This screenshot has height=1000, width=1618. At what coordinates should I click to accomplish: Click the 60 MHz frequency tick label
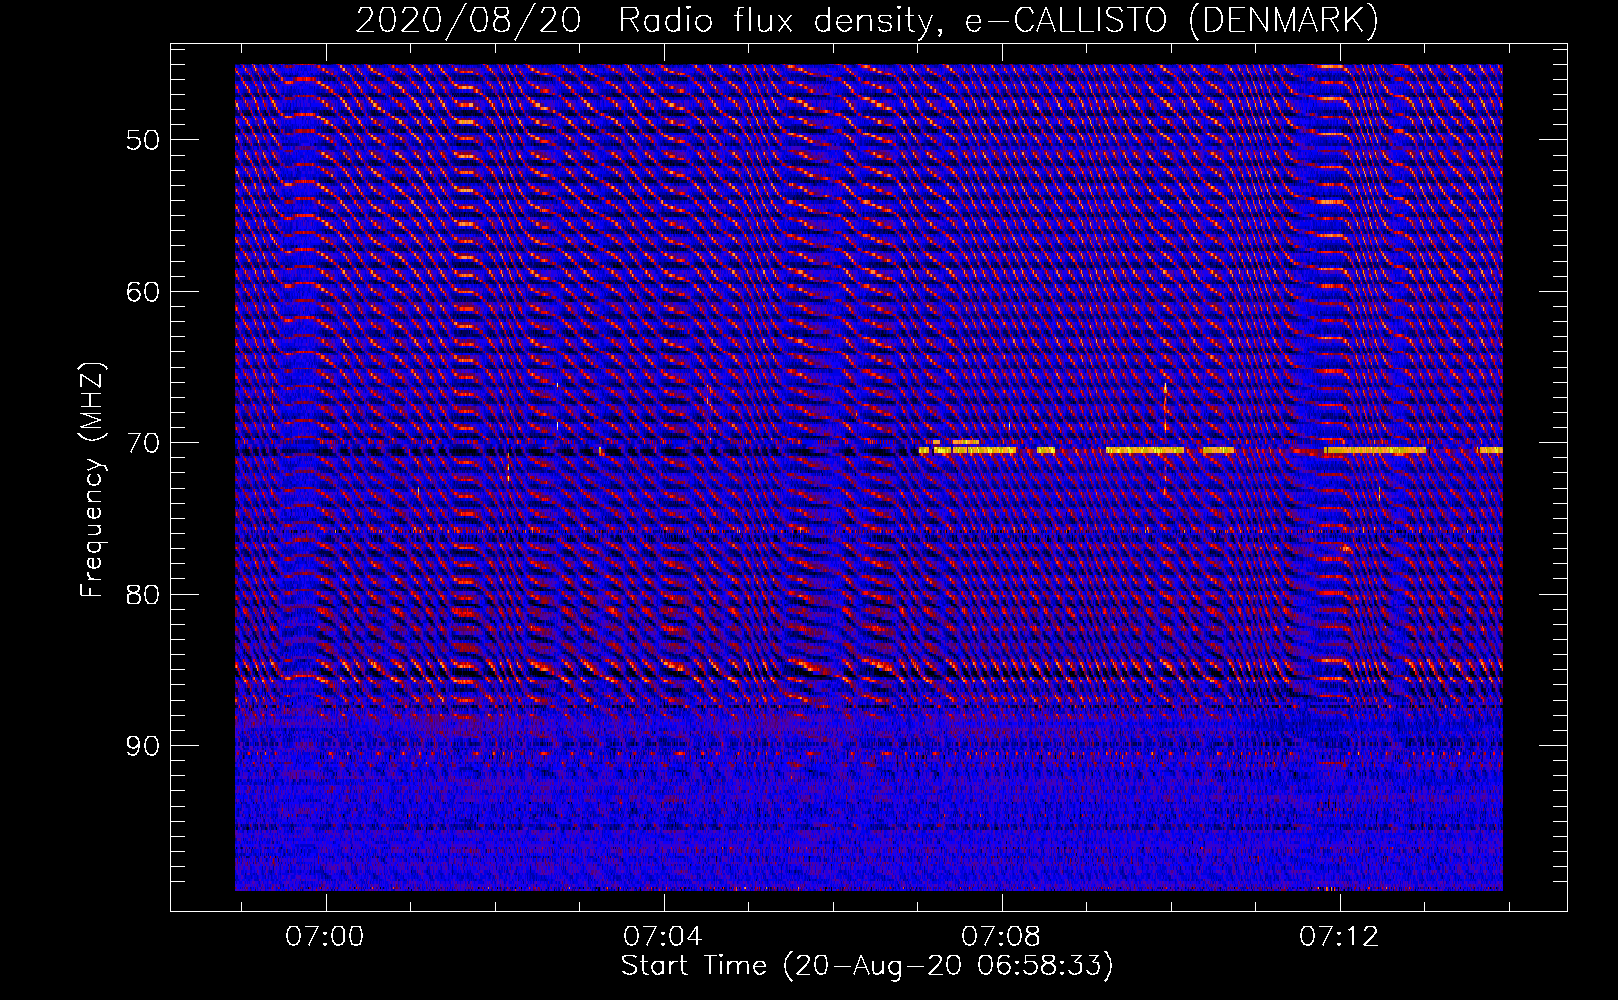pyautogui.click(x=142, y=292)
